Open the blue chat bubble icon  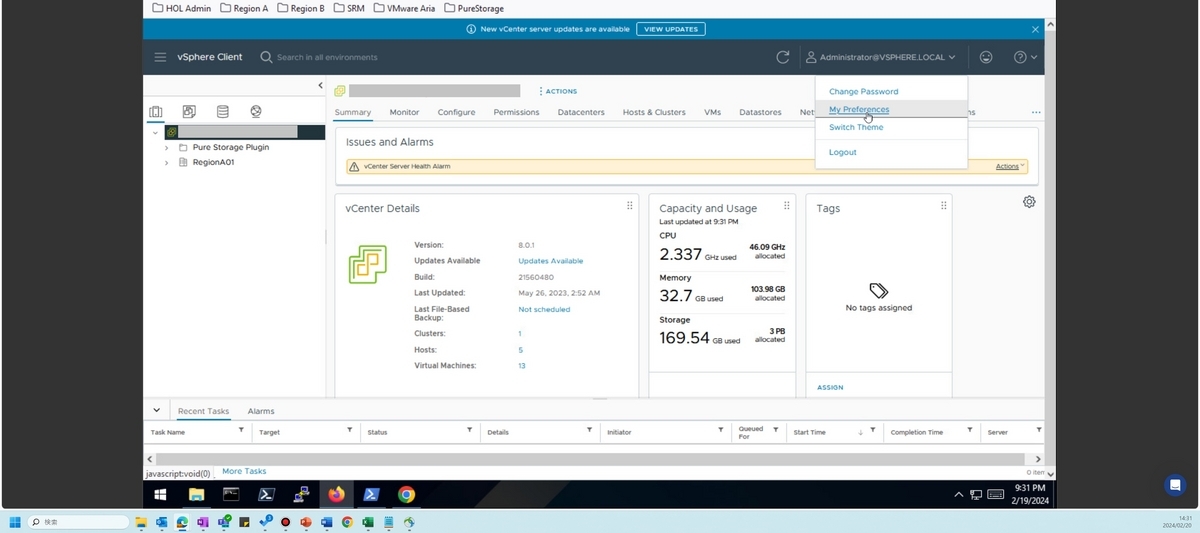1175,485
